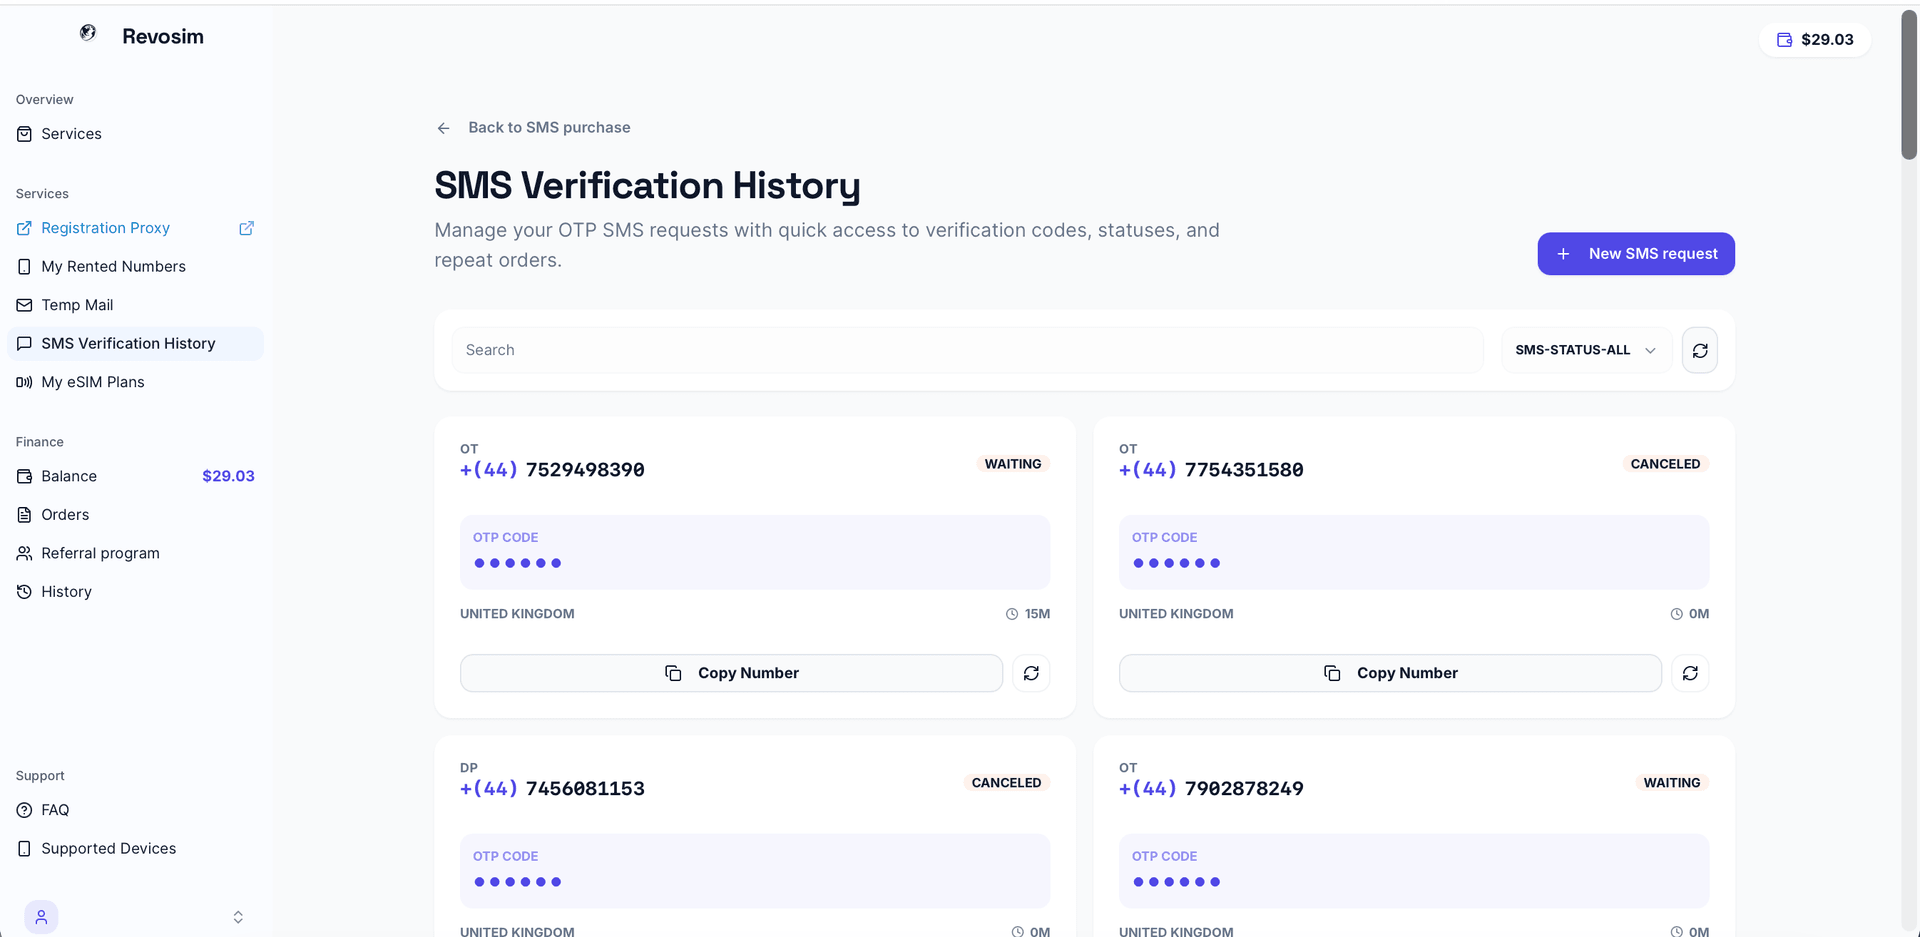Click the back arrow to SMS purchase
This screenshot has width=1920, height=937.
443,128
